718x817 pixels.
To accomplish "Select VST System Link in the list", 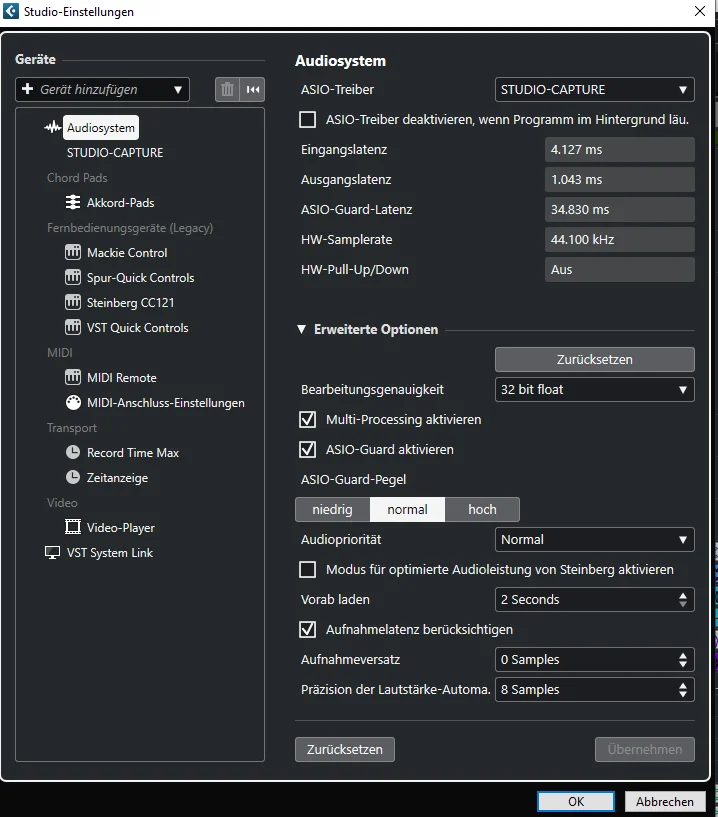I will coord(109,553).
